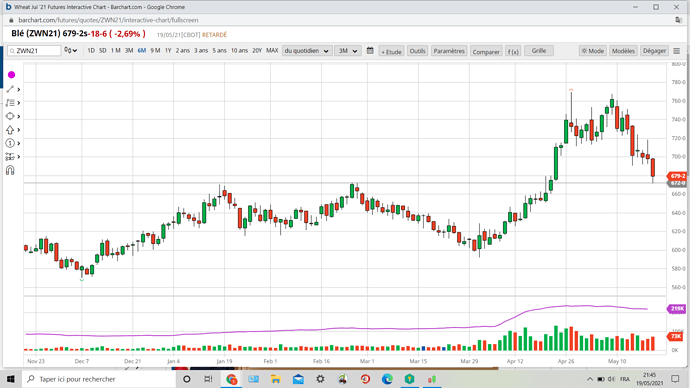Select the shape drawing tool
690x388 pixels.
coord(10,116)
